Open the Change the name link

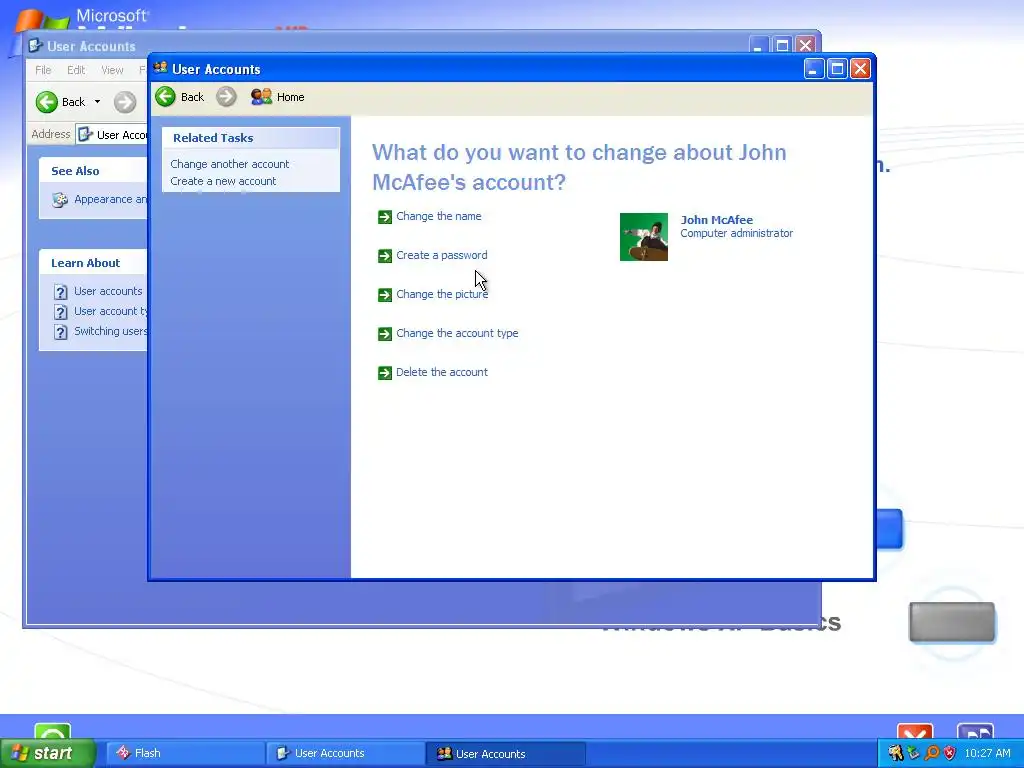(439, 216)
